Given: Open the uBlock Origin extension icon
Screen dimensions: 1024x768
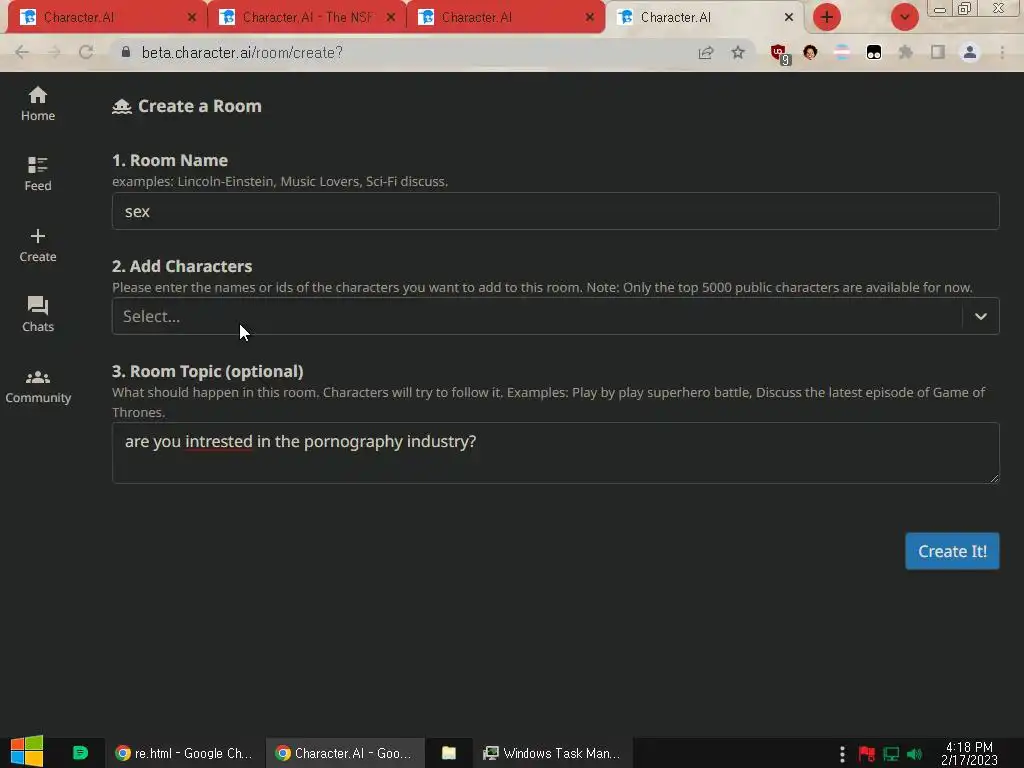Looking at the screenshot, I should coord(779,54).
